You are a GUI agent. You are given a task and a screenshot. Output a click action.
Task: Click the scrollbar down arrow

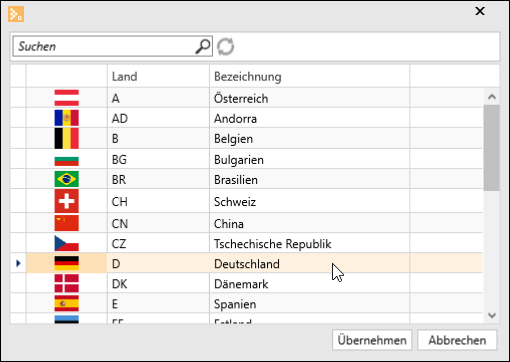click(492, 315)
